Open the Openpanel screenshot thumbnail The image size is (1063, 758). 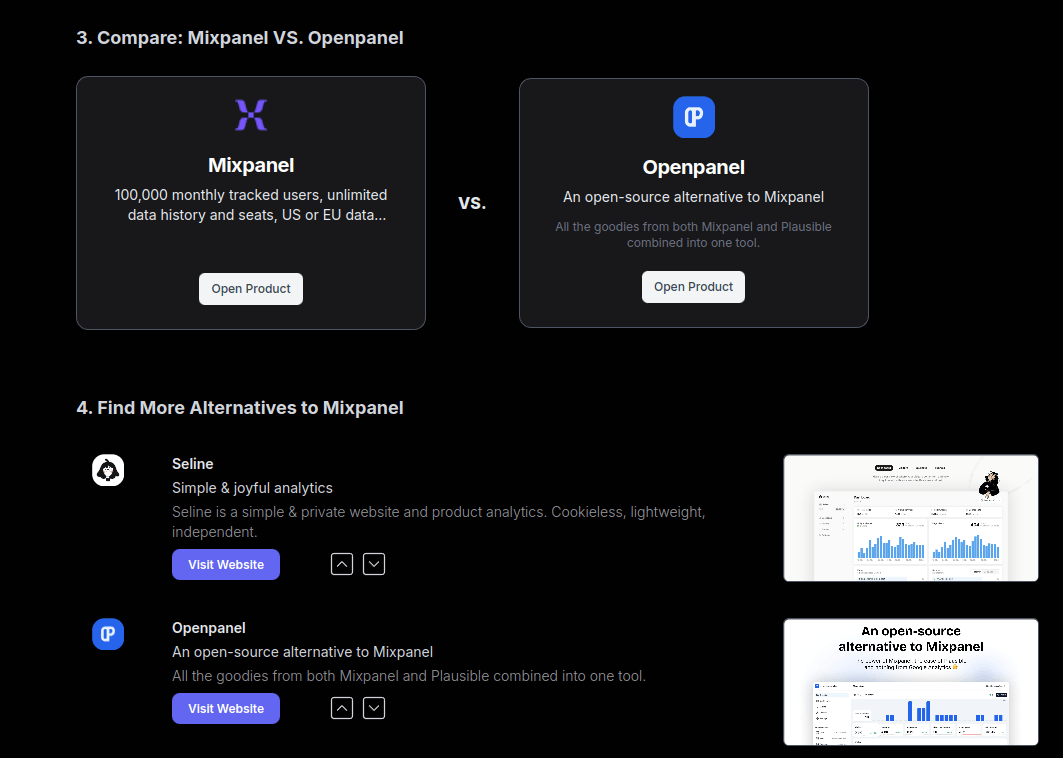910,682
